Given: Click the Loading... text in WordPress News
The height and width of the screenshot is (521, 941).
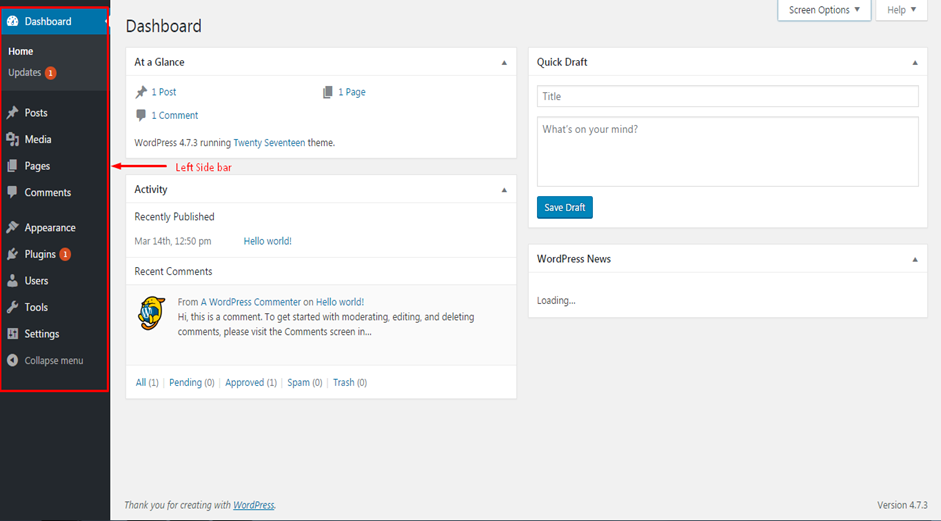Looking at the screenshot, I should (556, 301).
